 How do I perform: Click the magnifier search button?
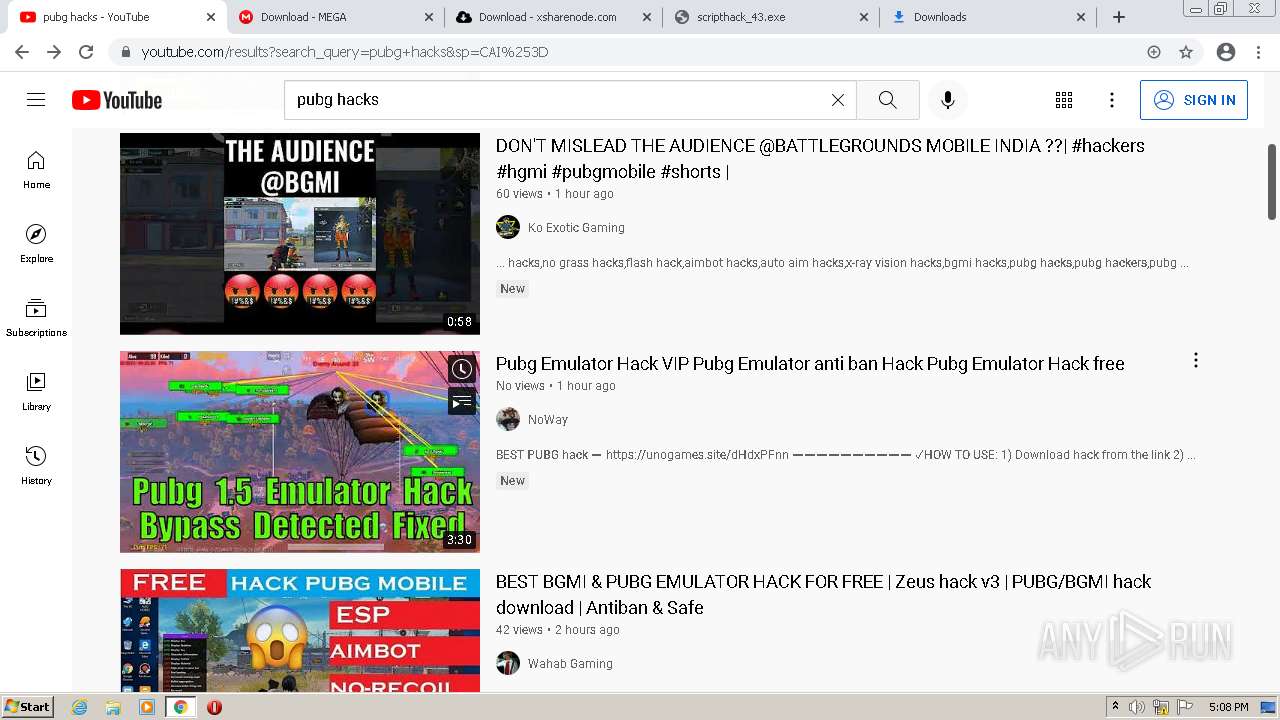888,100
